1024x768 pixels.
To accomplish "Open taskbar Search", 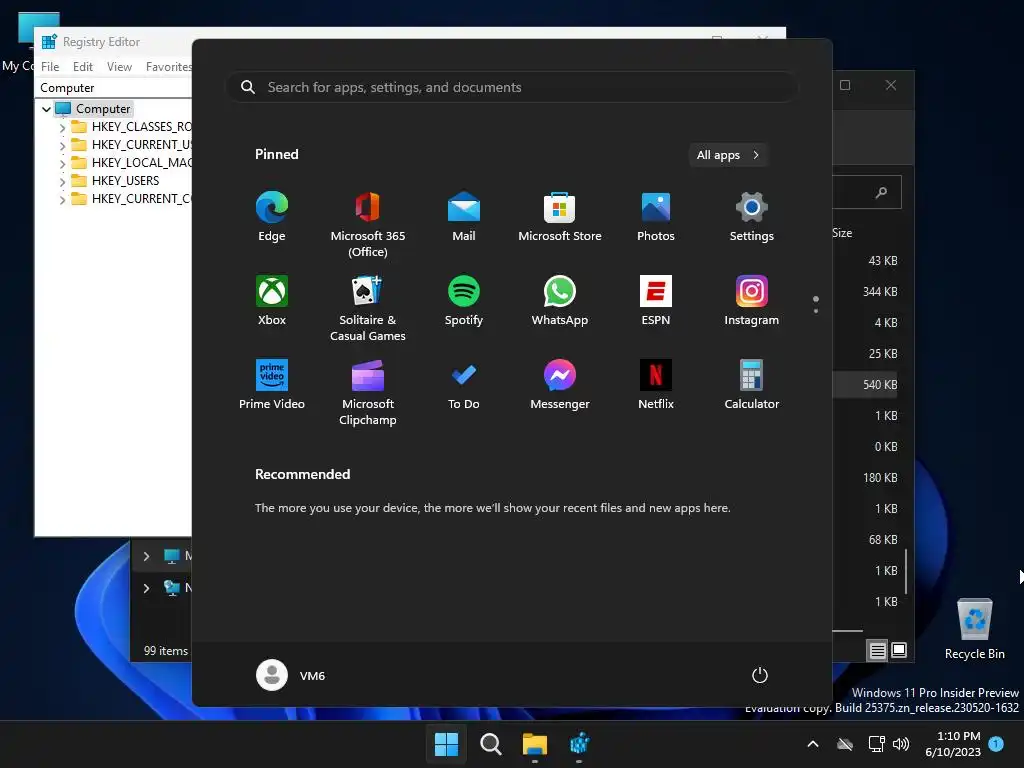I will click(x=490, y=744).
